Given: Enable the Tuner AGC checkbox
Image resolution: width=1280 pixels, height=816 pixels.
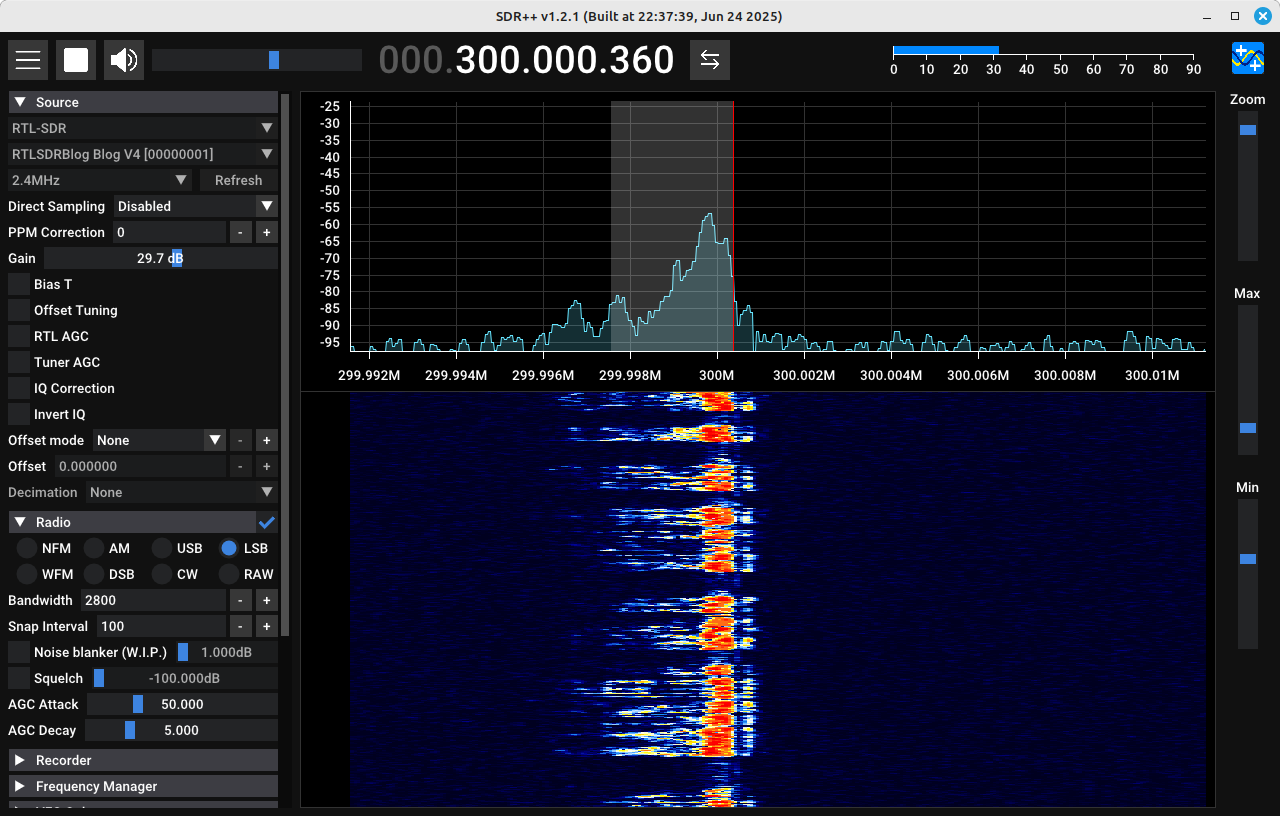Looking at the screenshot, I should point(19,362).
